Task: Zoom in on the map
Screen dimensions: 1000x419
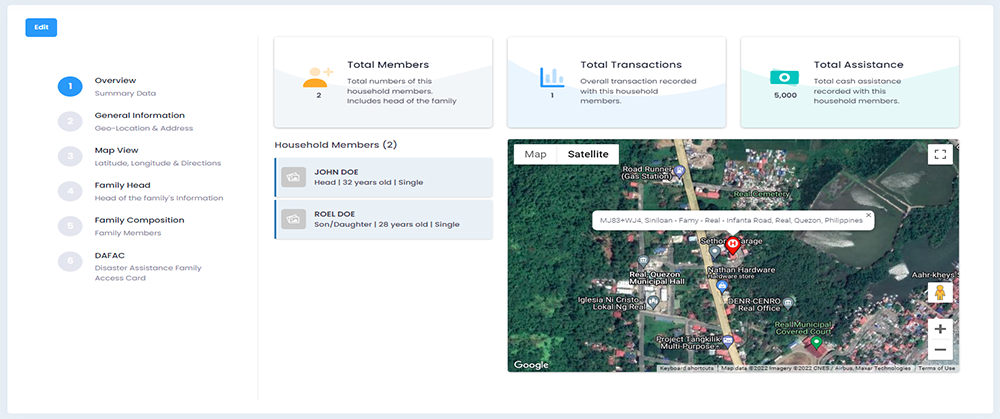Action: [940, 329]
